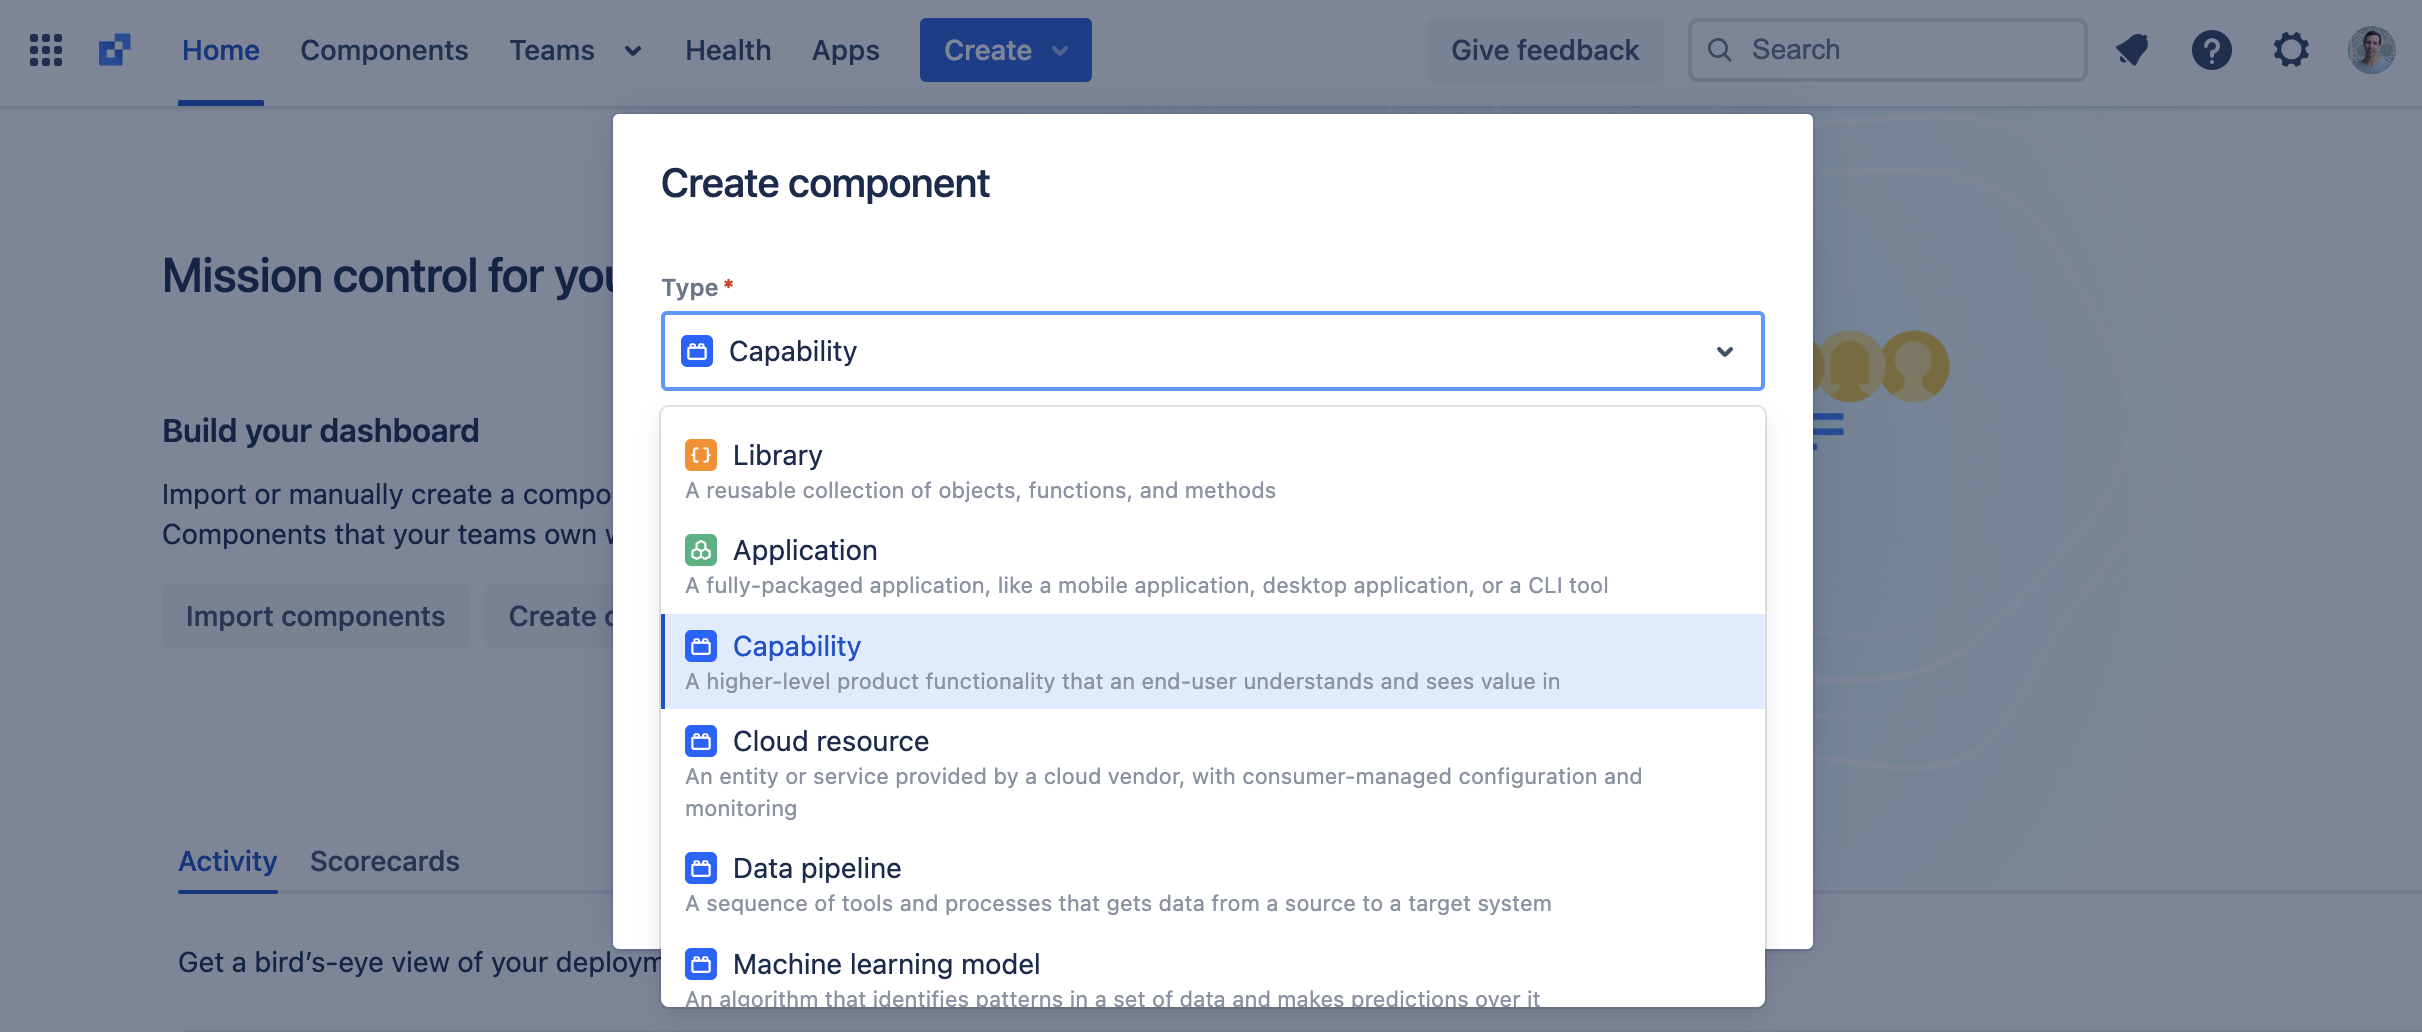The image size is (2422, 1032).
Task: Click the Machine learning model type icon
Action: click(701, 964)
